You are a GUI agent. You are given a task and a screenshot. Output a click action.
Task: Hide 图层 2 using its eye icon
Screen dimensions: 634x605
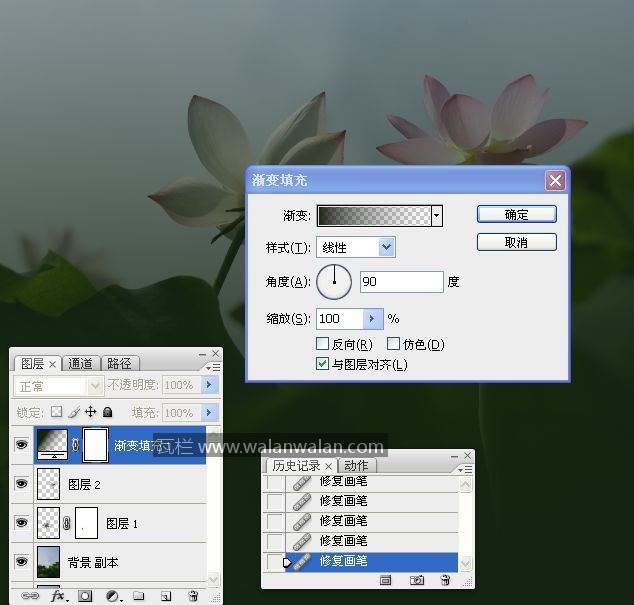tap(21, 484)
